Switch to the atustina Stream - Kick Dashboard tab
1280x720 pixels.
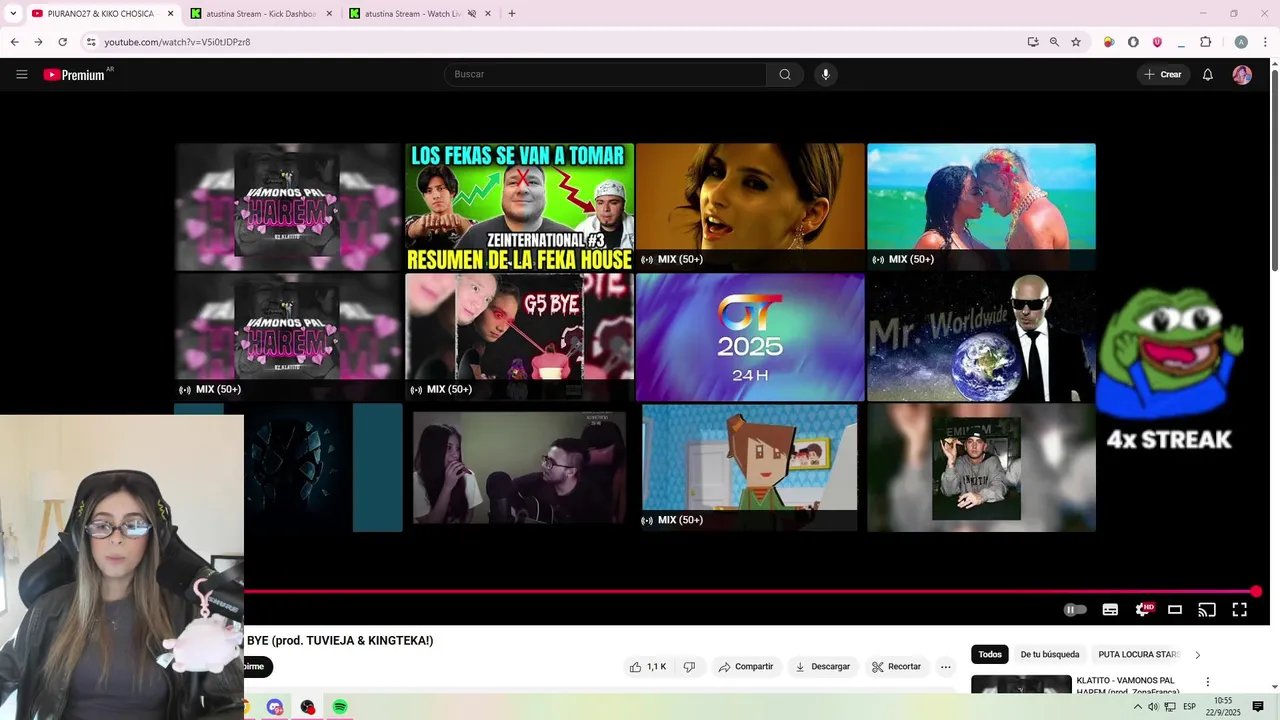tap(261, 14)
